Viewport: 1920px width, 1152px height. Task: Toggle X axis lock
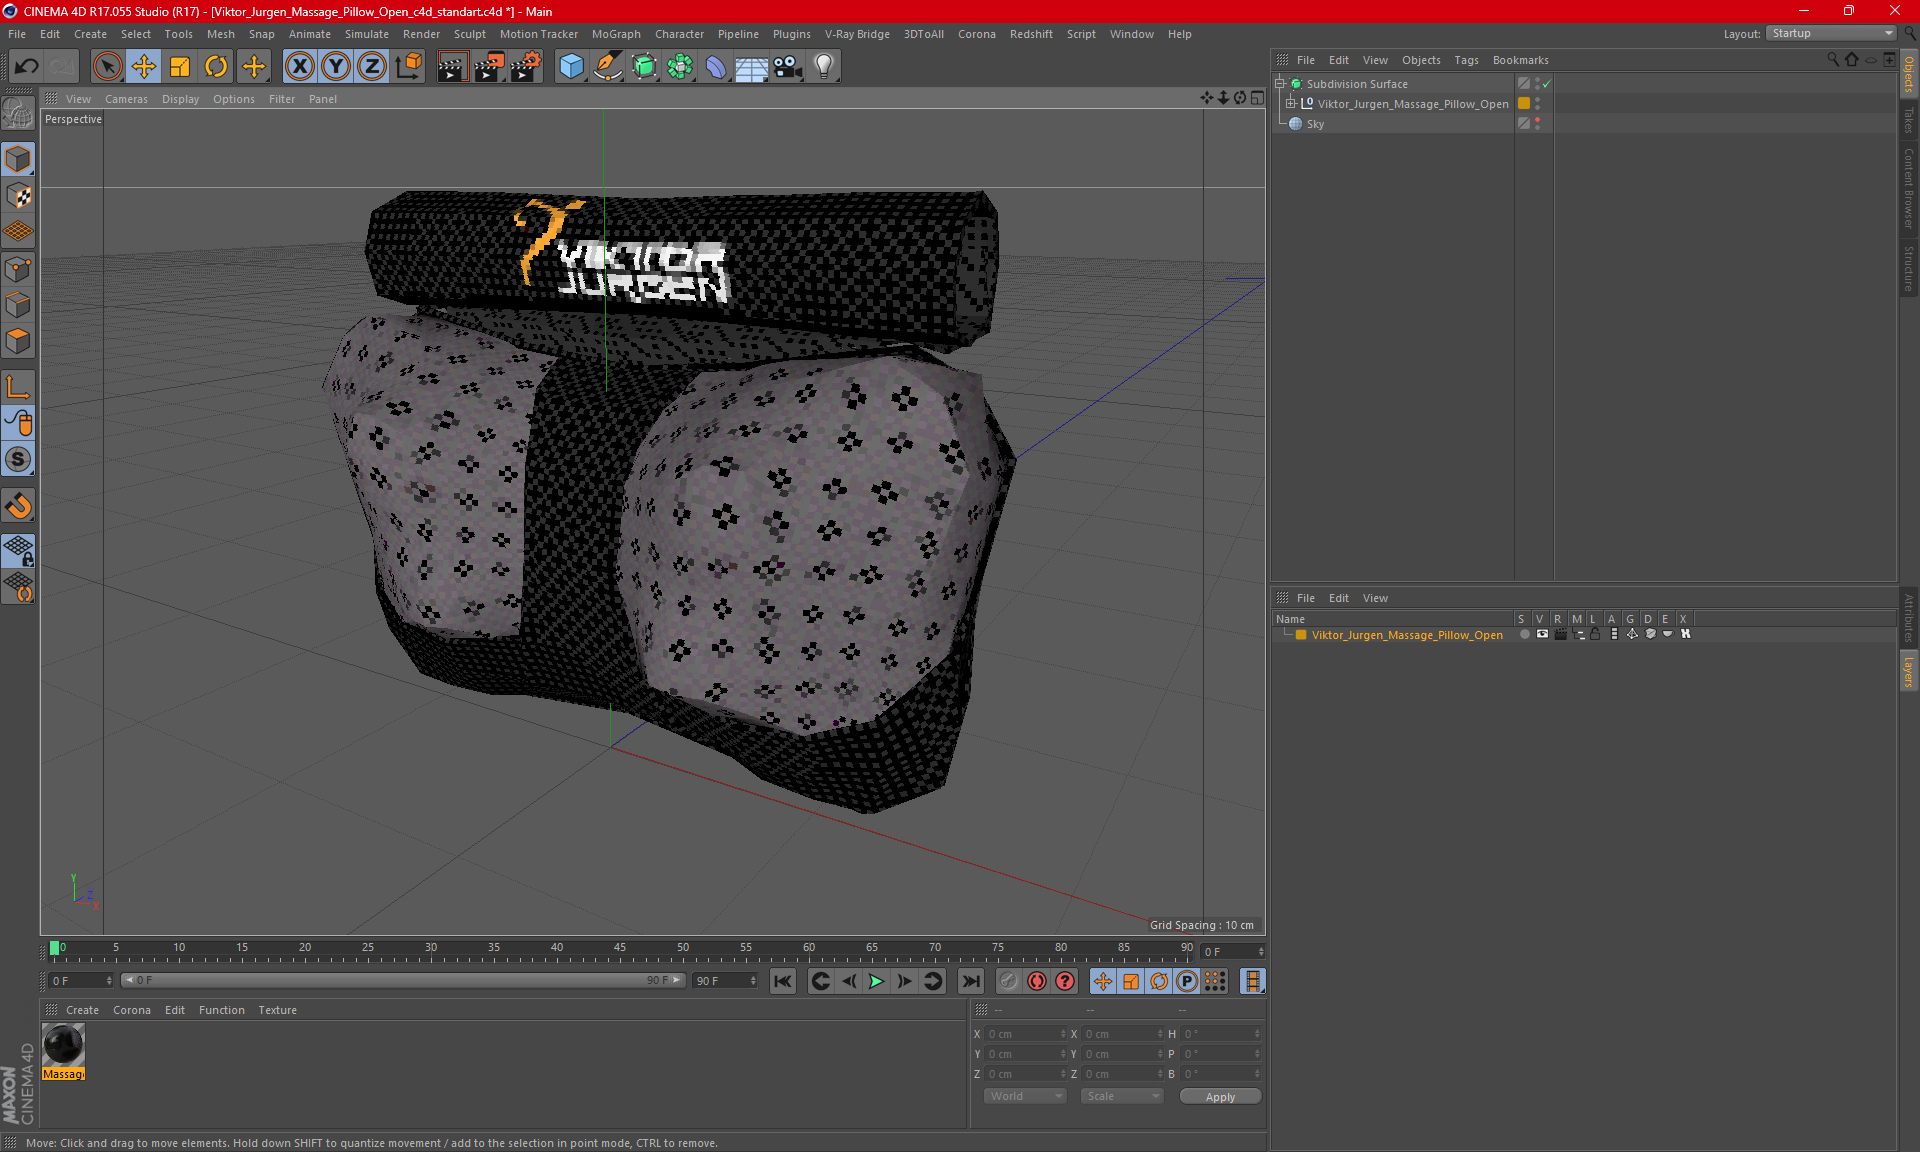299,67
